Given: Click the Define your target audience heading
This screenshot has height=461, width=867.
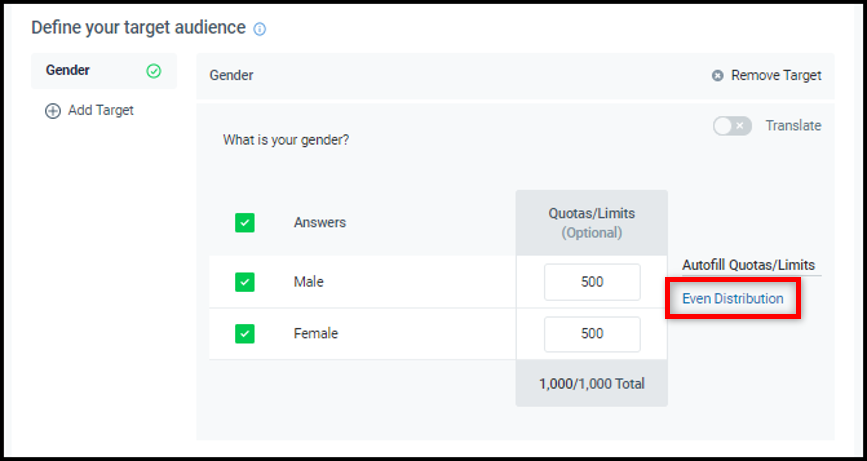Looking at the screenshot, I should tap(138, 28).
